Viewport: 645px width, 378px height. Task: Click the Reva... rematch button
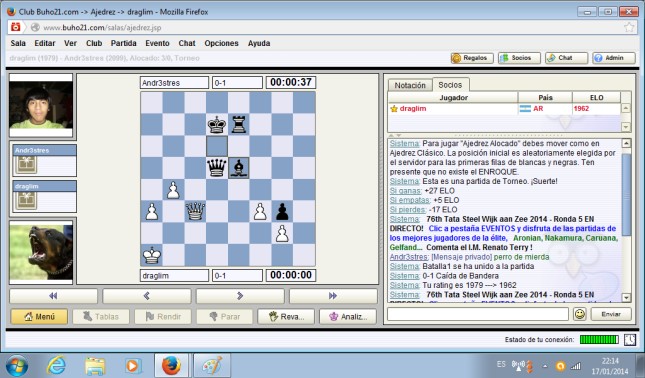click(286, 317)
